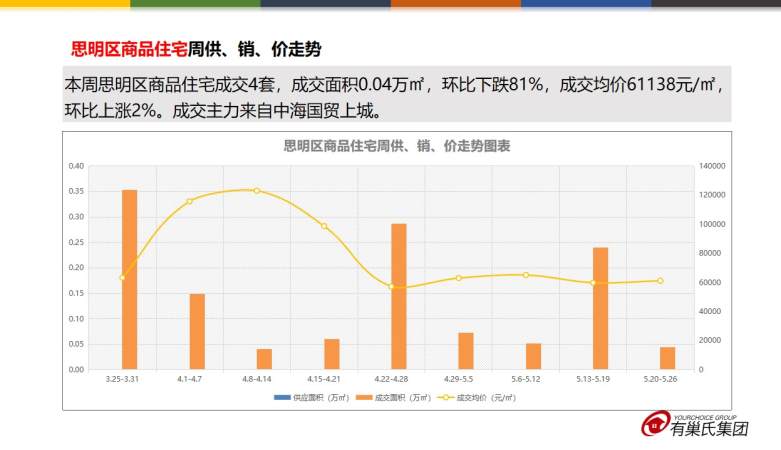Image resolution: width=781 pixels, height=450 pixels.
Task: Click the orange bar for week 5.13-5.19
Action: (x=600, y=308)
